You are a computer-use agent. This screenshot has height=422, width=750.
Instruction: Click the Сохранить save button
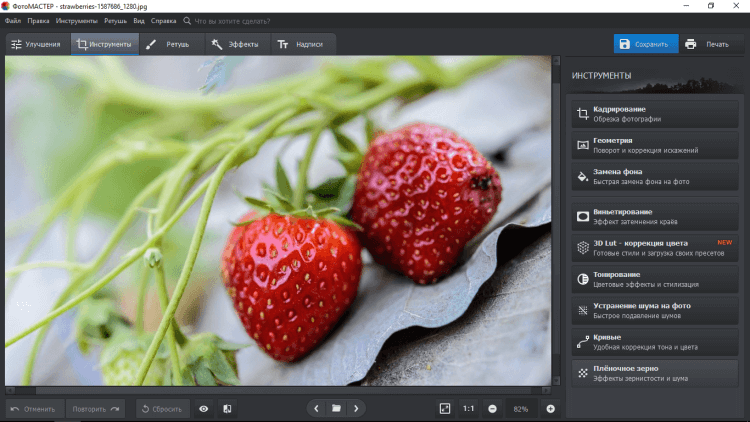coord(645,44)
